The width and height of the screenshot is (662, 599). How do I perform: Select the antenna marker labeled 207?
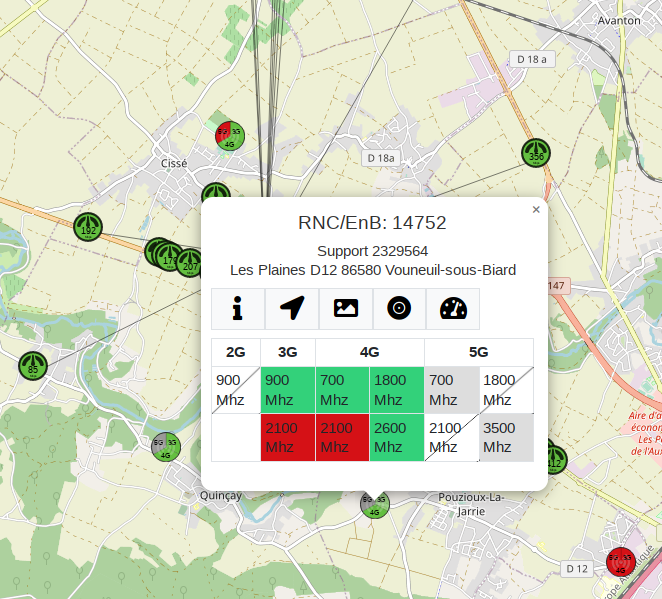pyautogui.click(x=190, y=263)
